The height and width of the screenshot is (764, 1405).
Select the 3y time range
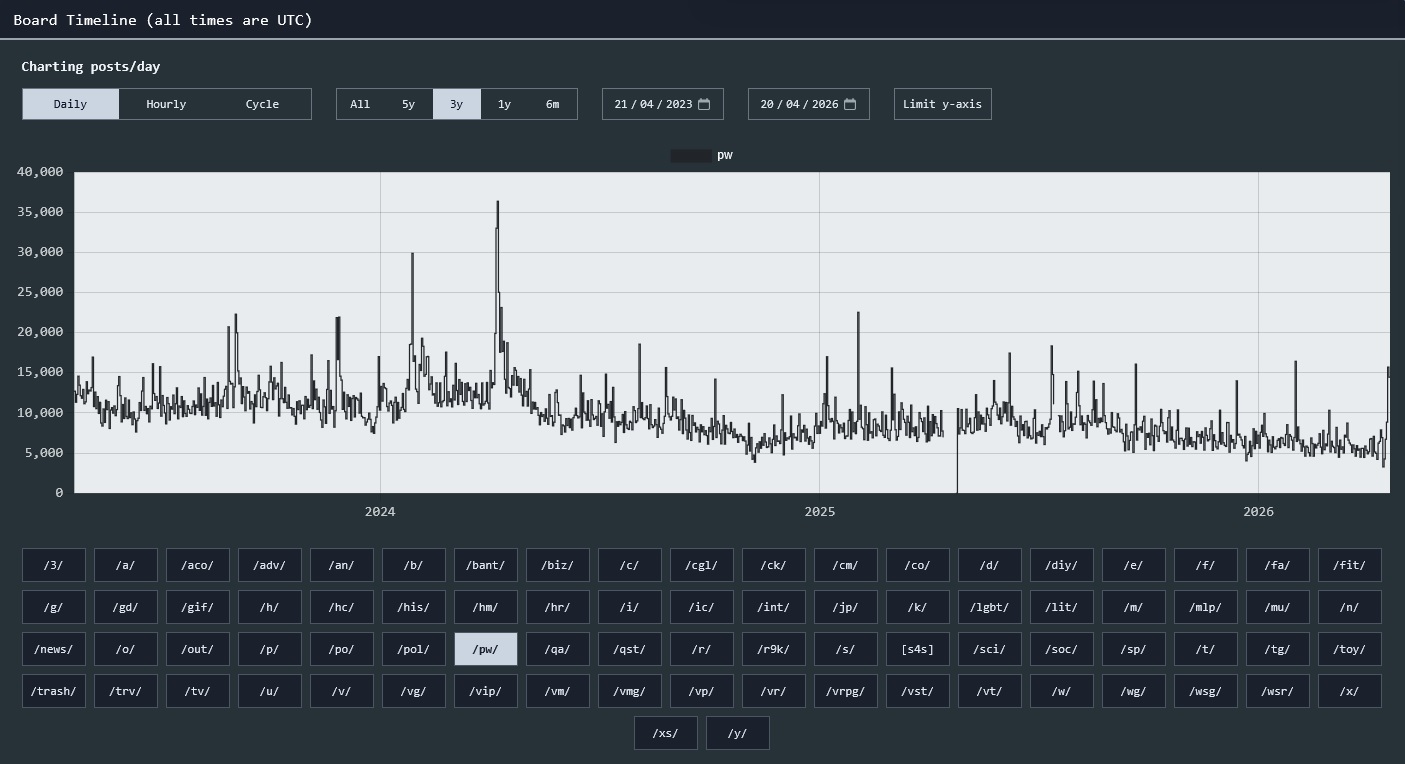click(x=456, y=104)
